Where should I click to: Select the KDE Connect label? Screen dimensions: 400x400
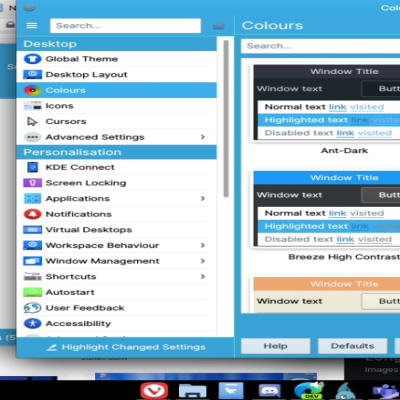pyautogui.click(x=80, y=167)
